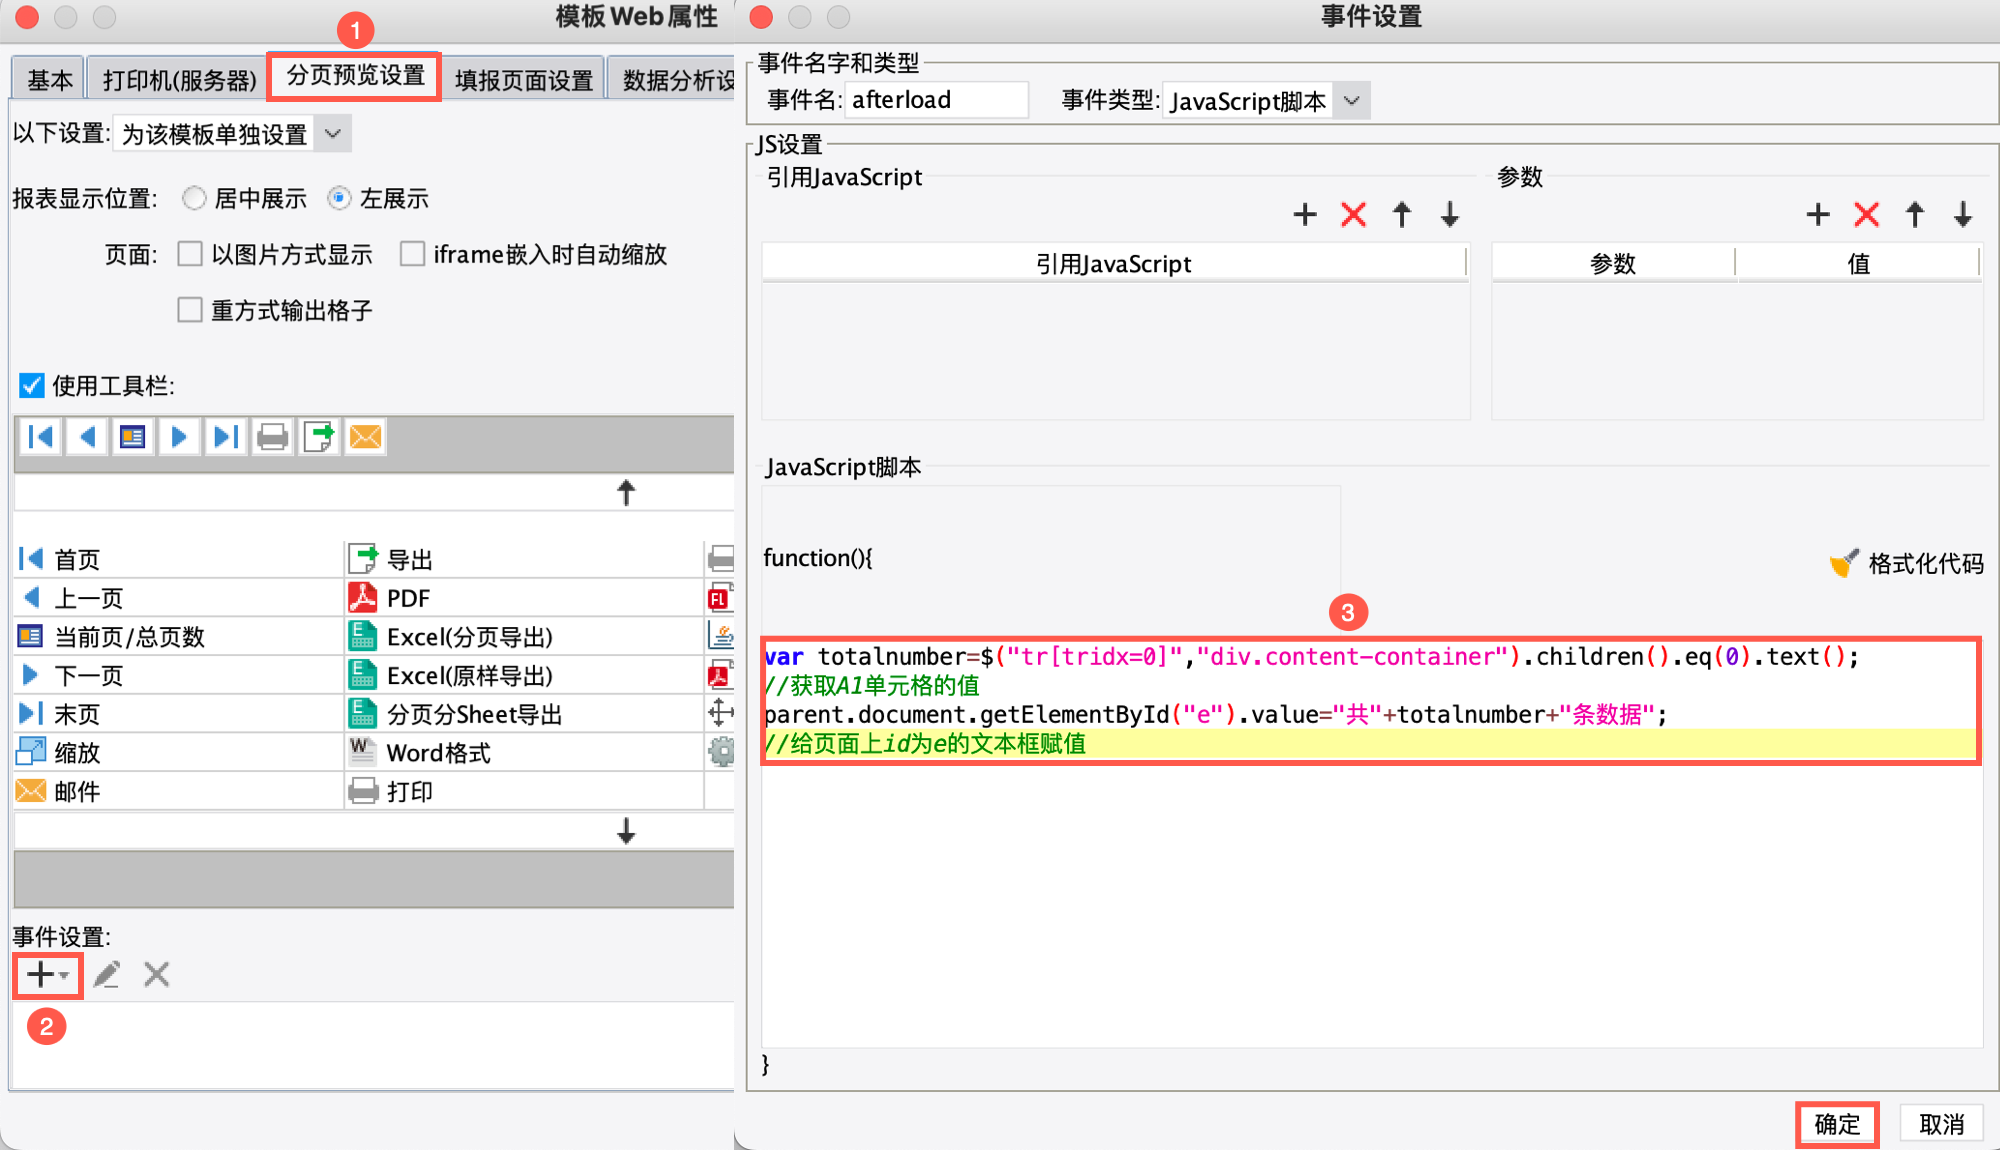Move toolbar item up with arrow
Screen dimensions: 2000x1150
tap(626, 492)
